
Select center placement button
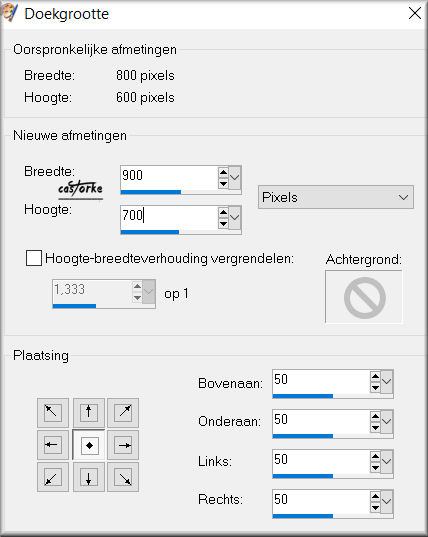pyautogui.click(x=89, y=445)
